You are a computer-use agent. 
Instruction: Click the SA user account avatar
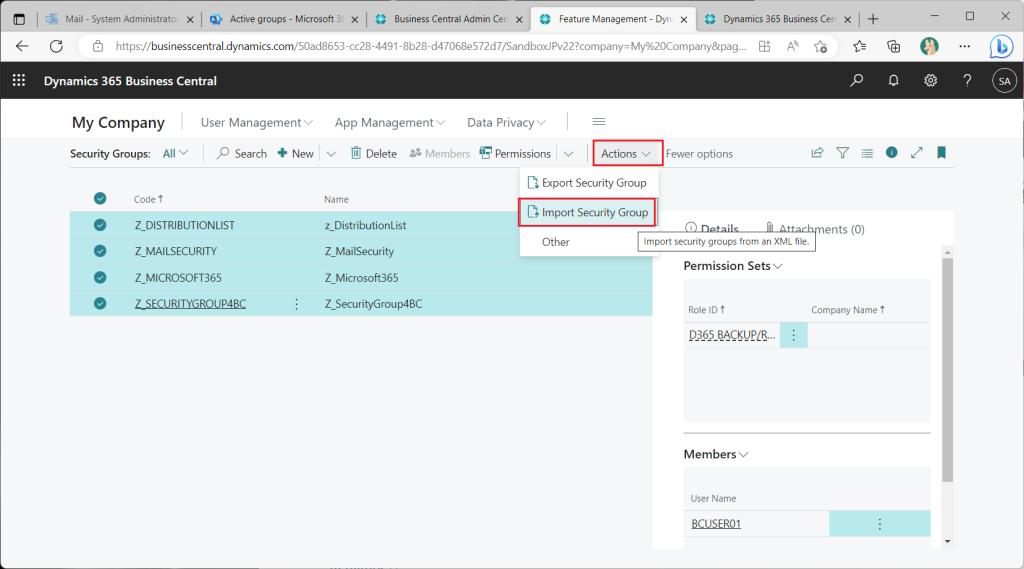click(1004, 81)
